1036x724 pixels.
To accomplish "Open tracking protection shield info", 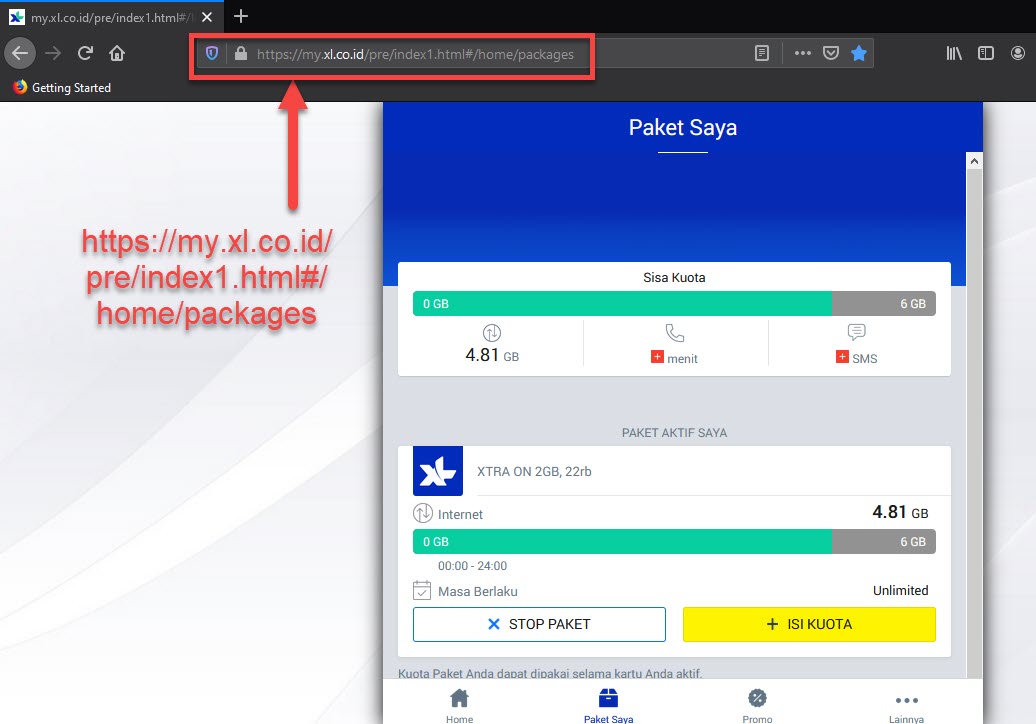I will pyautogui.click(x=211, y=54).
